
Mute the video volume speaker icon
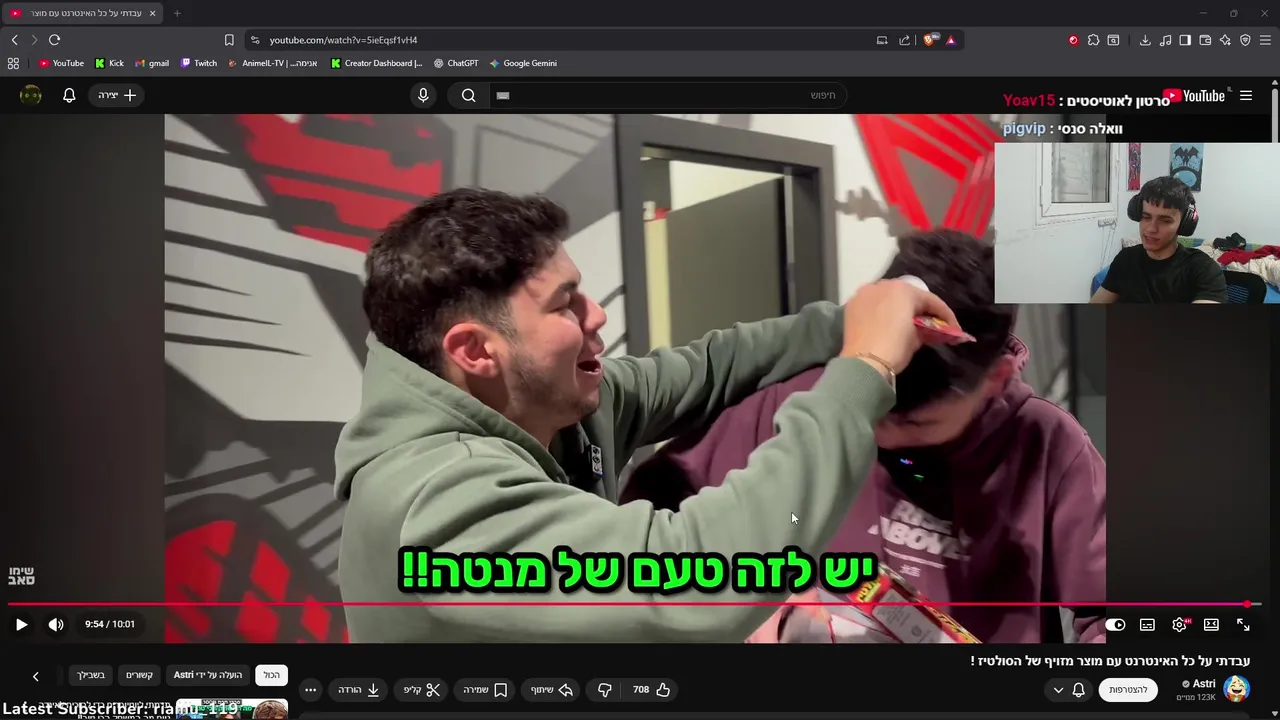56,624
